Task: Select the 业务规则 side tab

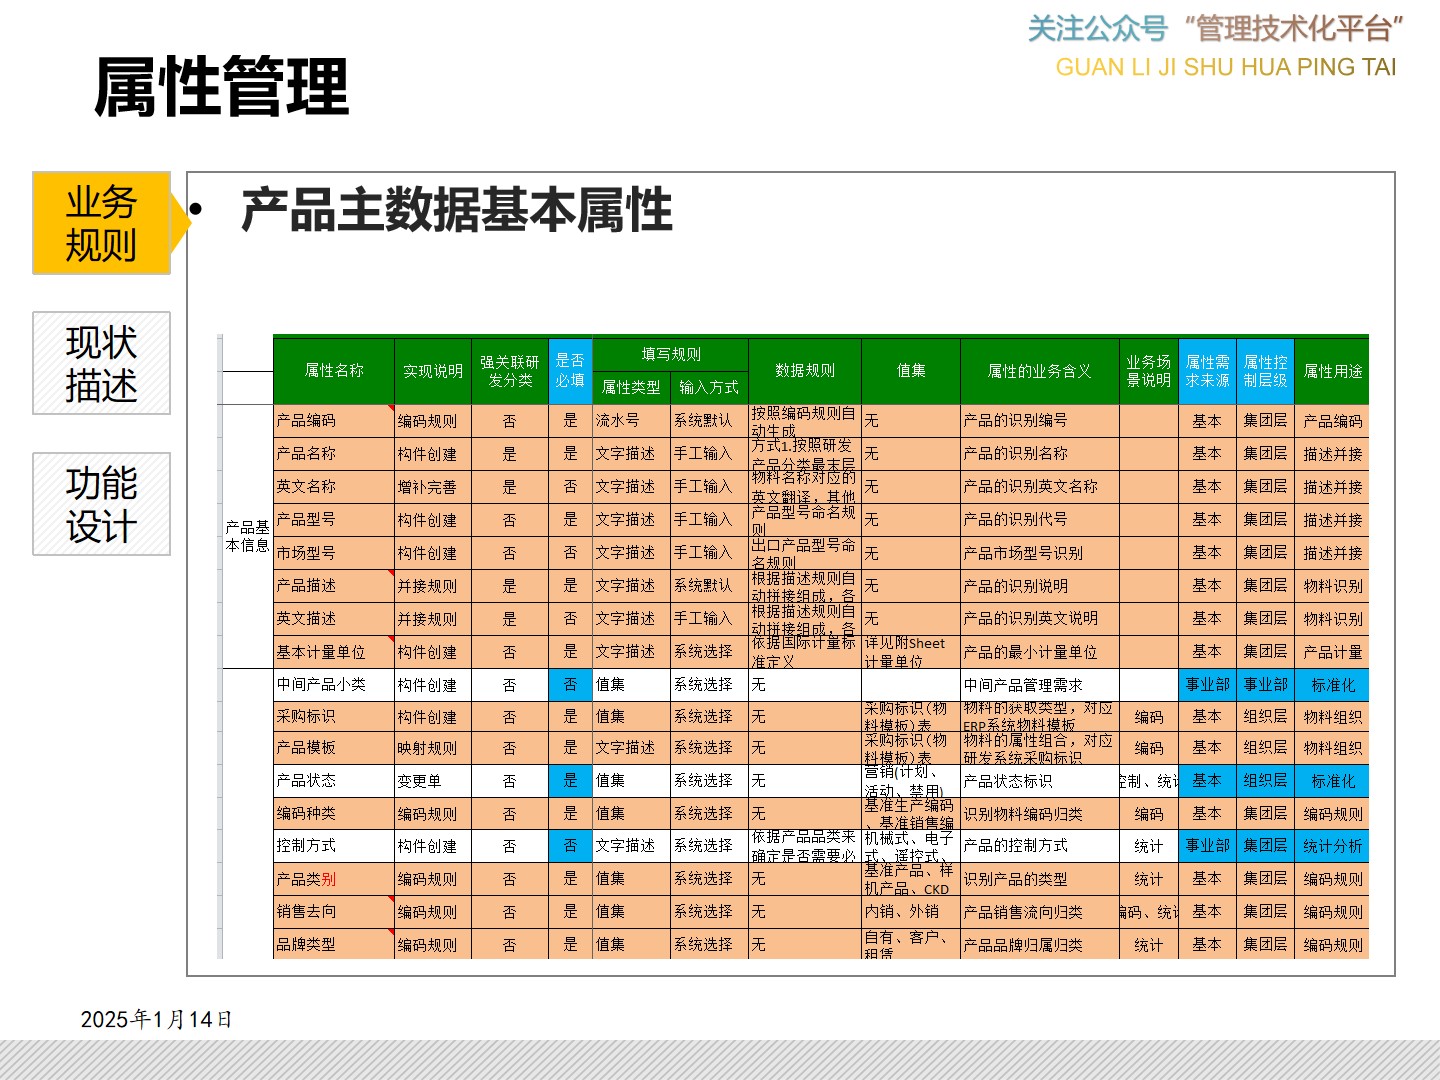Action: (x=101, y=223)
